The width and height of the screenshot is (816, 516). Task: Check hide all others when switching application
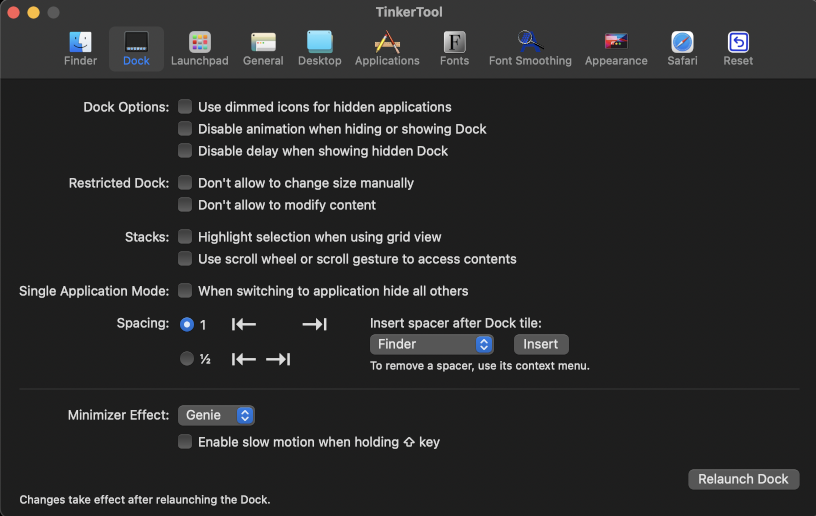pyautogui.click(x=185, y=291)
